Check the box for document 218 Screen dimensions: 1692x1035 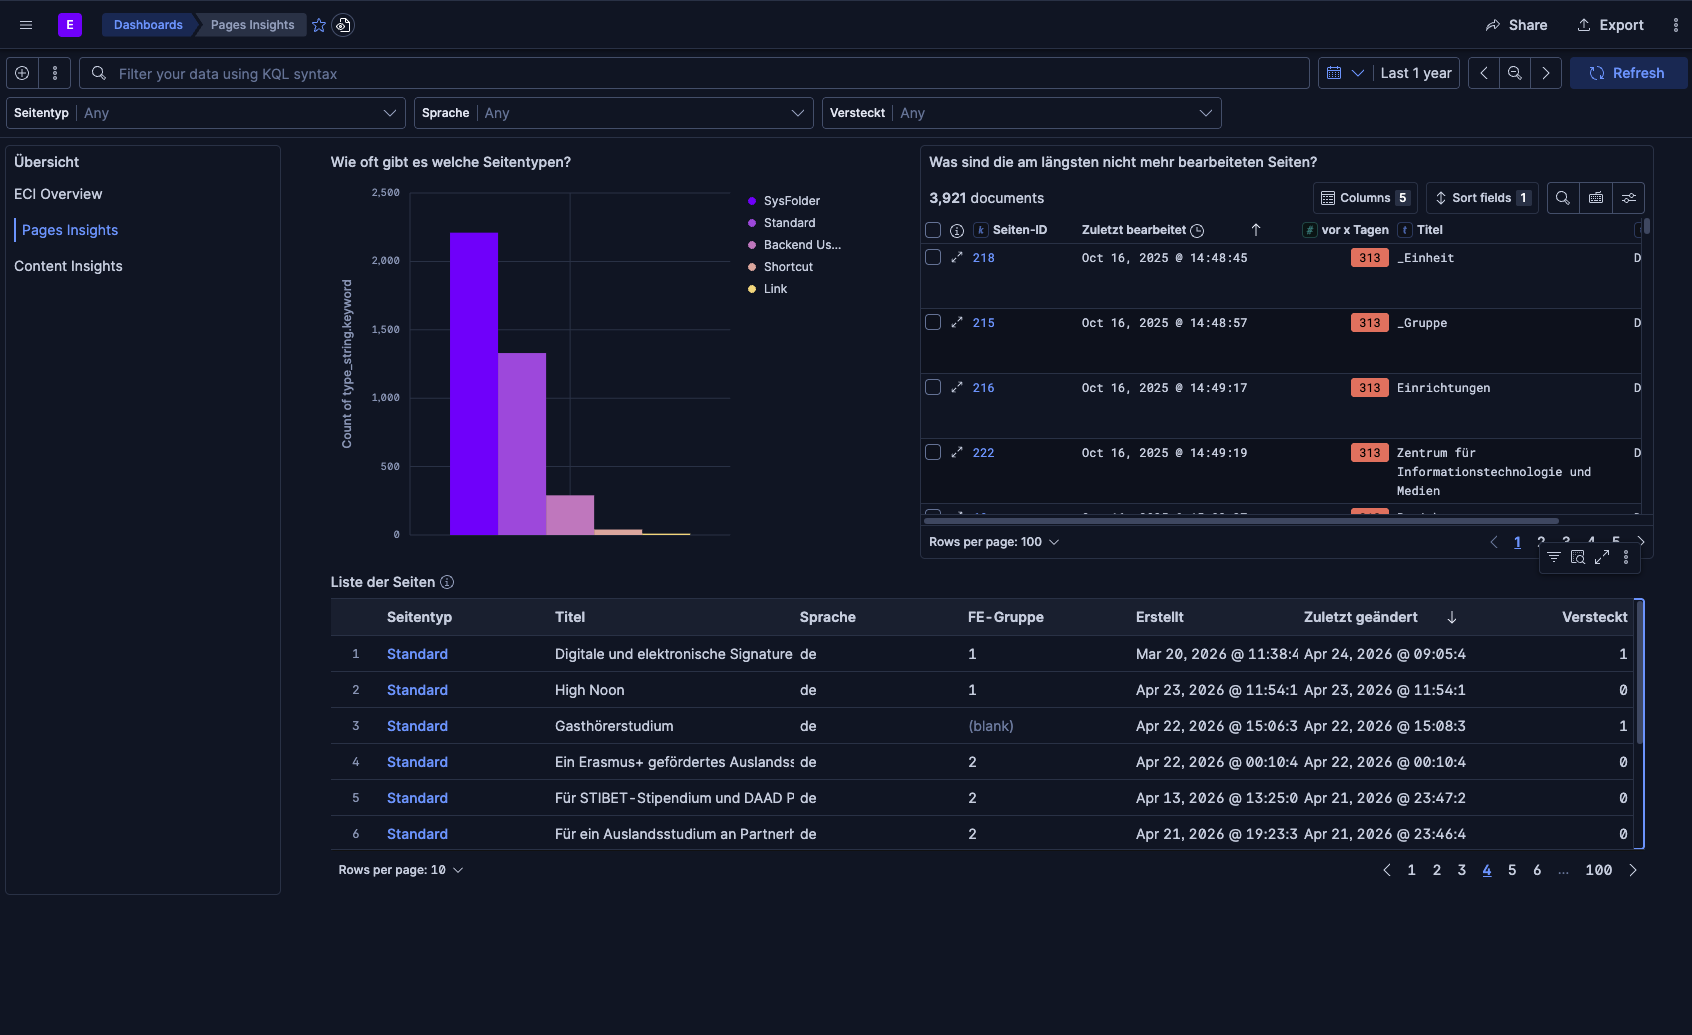933,257
